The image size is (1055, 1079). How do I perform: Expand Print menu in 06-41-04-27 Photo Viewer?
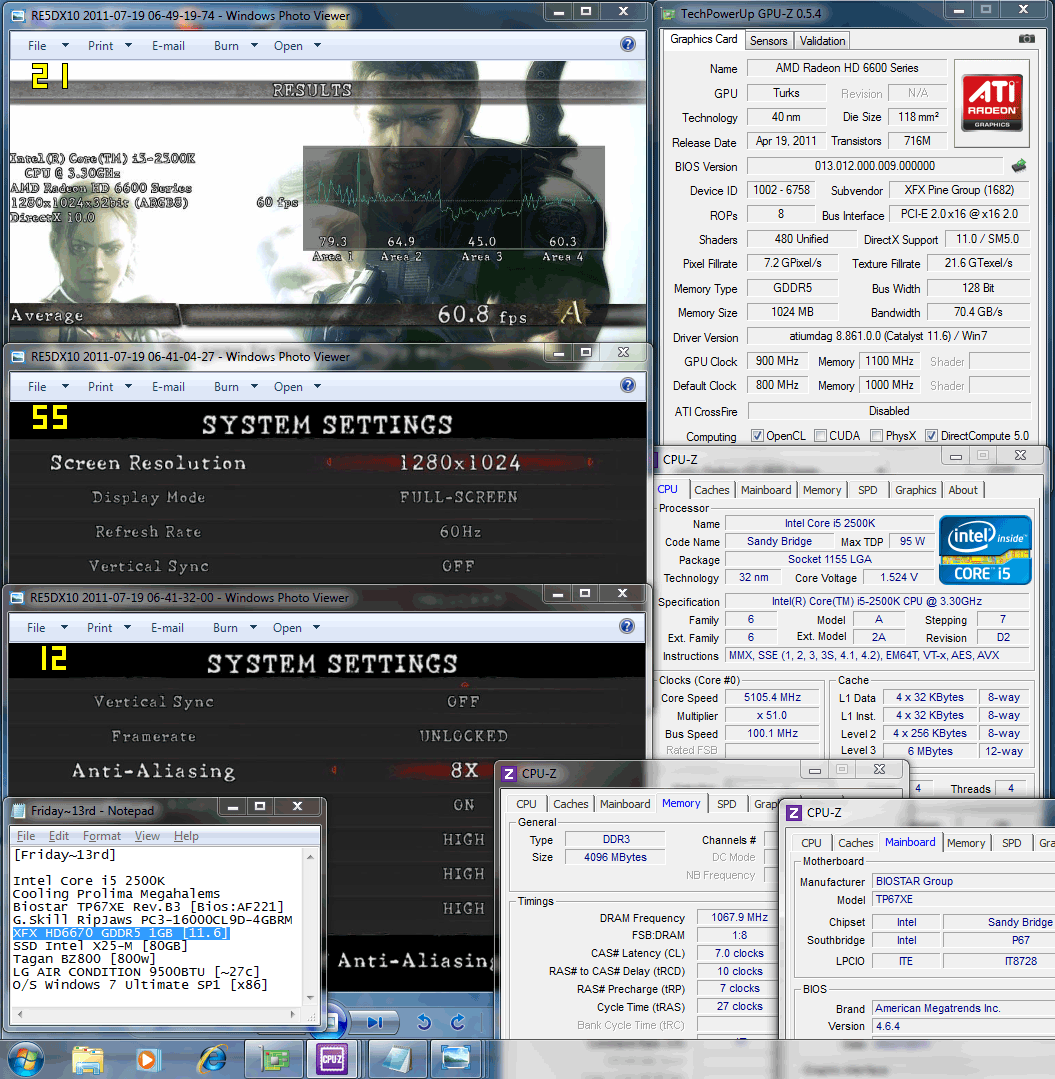coord(109,387)
